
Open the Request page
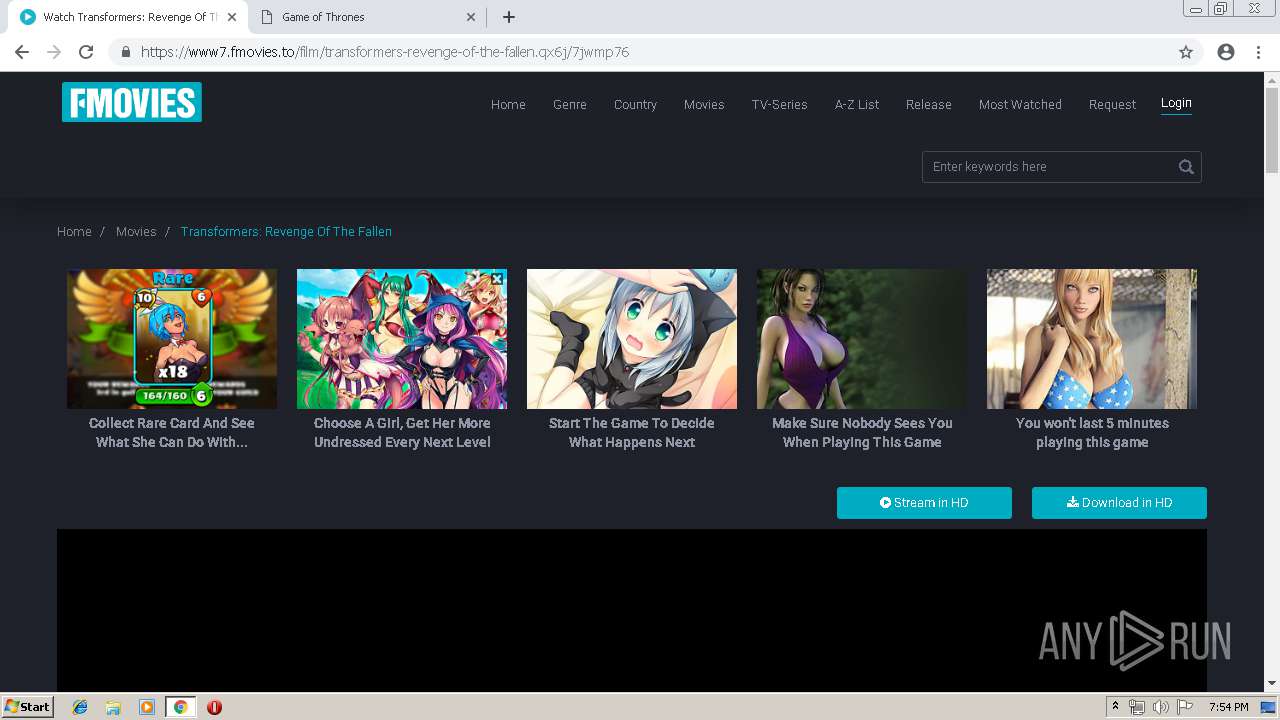click(x=1112, y=104)
